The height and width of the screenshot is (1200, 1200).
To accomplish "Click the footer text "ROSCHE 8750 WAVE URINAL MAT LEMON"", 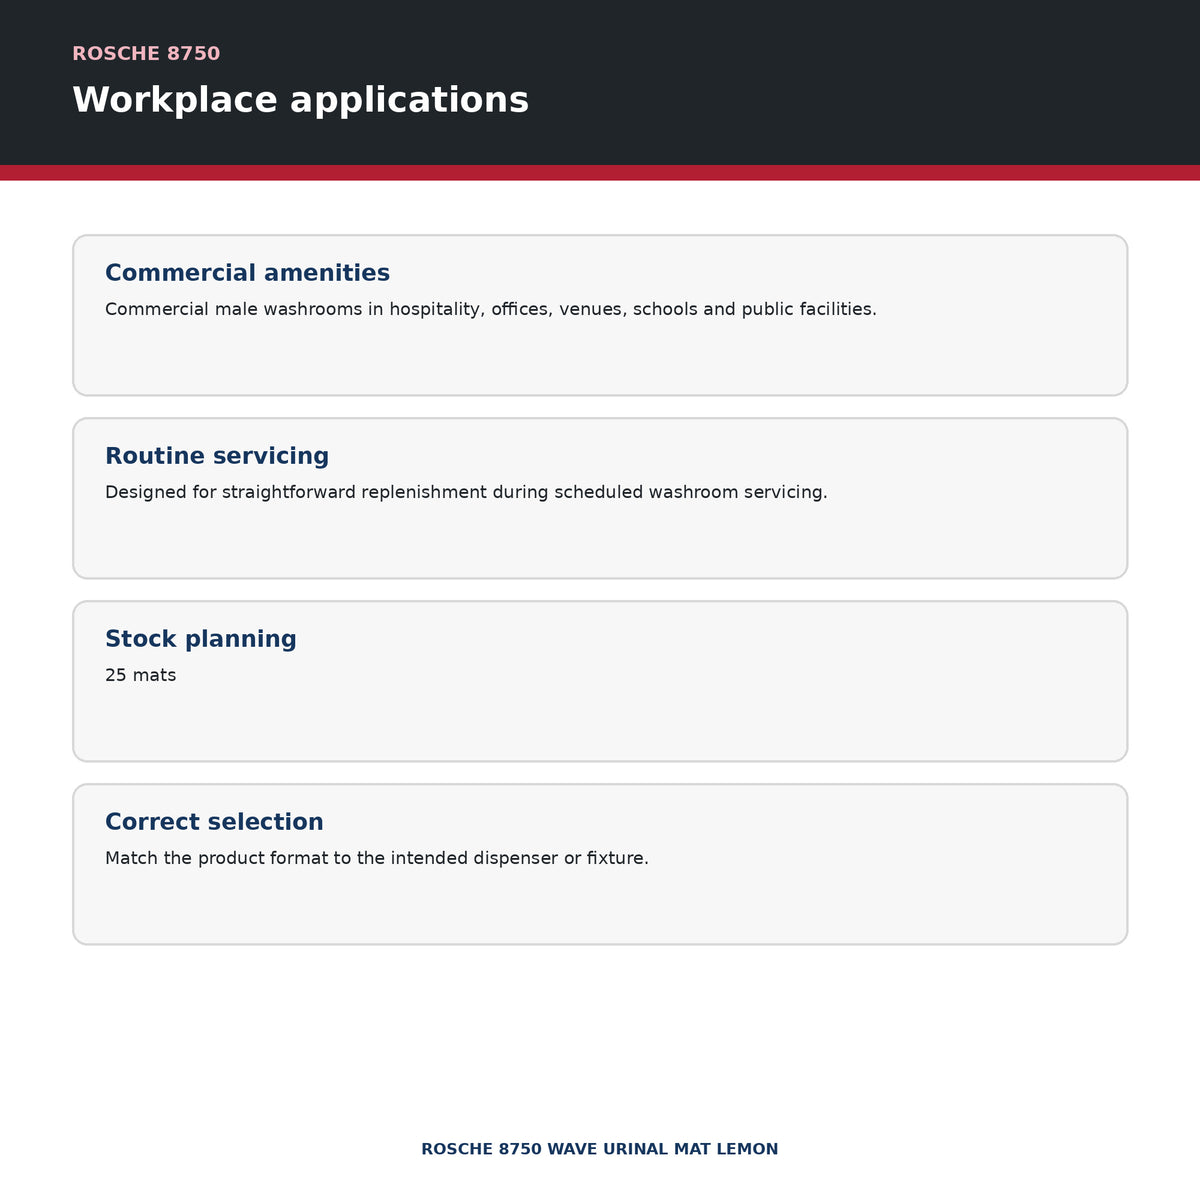I will (600, 1149).
